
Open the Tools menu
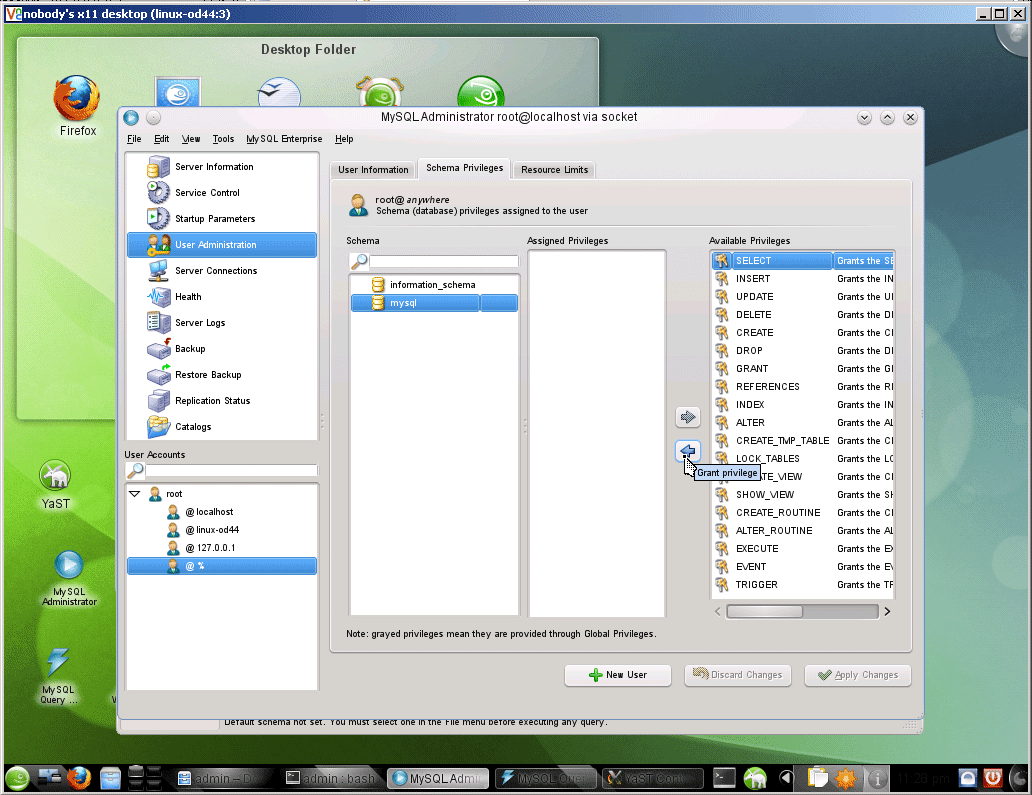pos(223,139)
